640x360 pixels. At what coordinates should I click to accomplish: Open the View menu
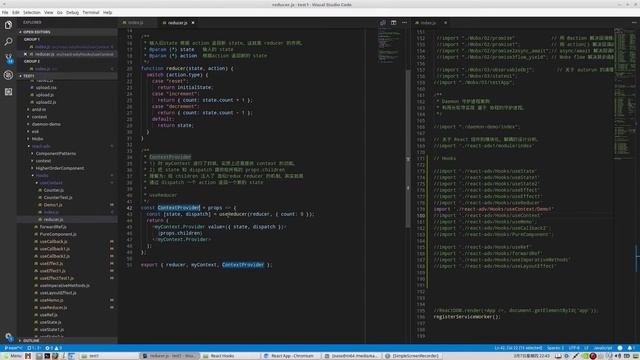pyautogui.click(x=49, y=13)
